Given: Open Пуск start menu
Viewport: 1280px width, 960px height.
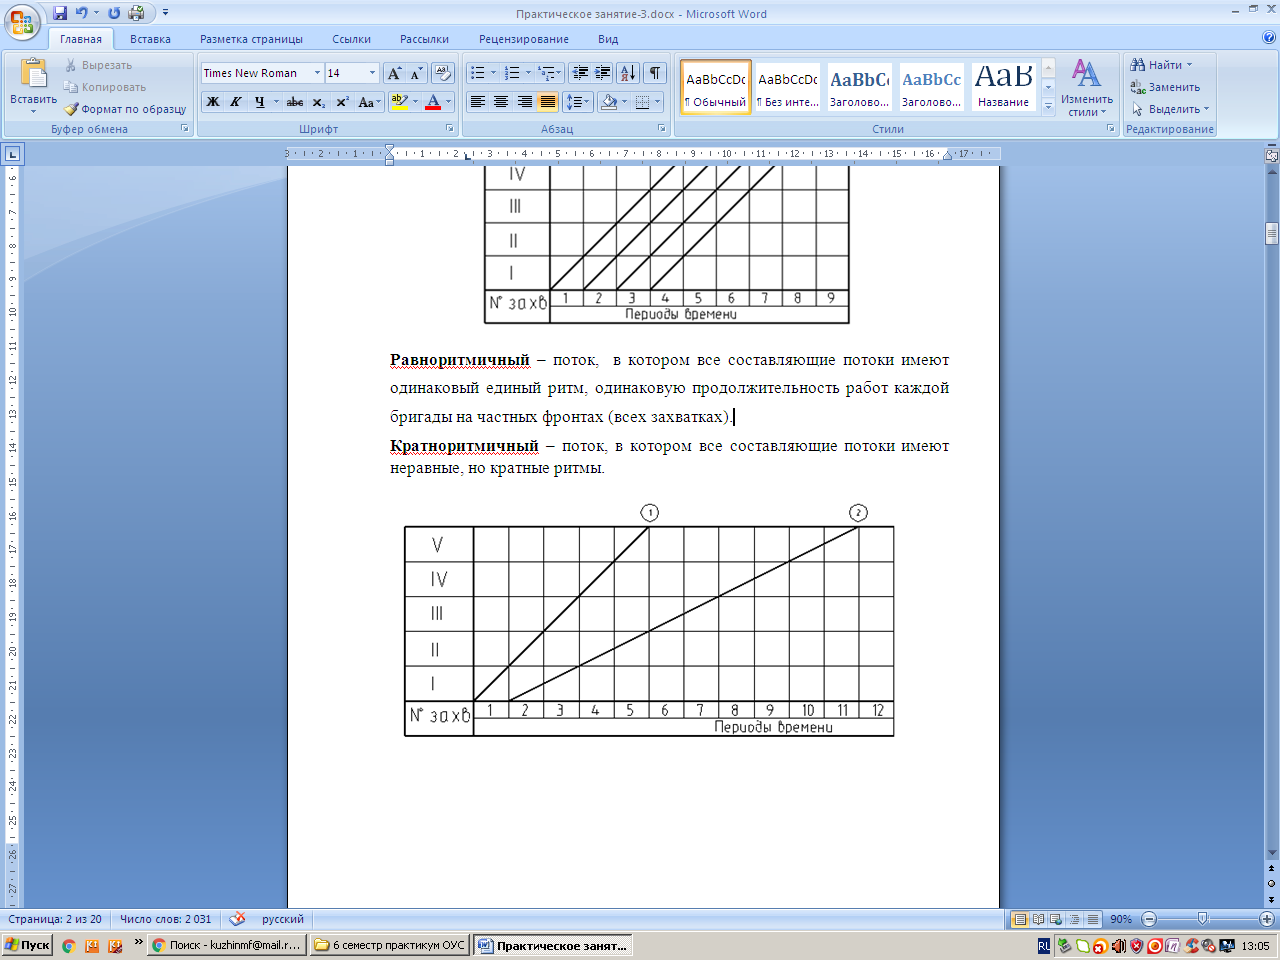Looking at the screenshot, I should 27,945.
